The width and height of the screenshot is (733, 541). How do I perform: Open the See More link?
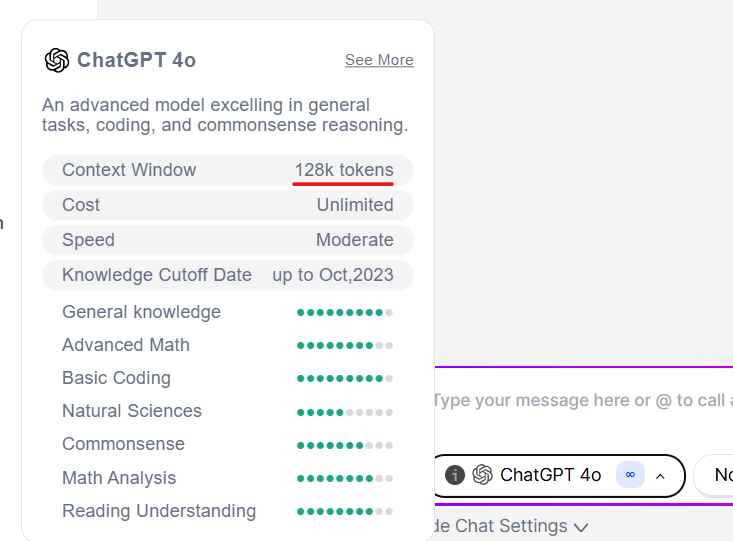[379, 60]
